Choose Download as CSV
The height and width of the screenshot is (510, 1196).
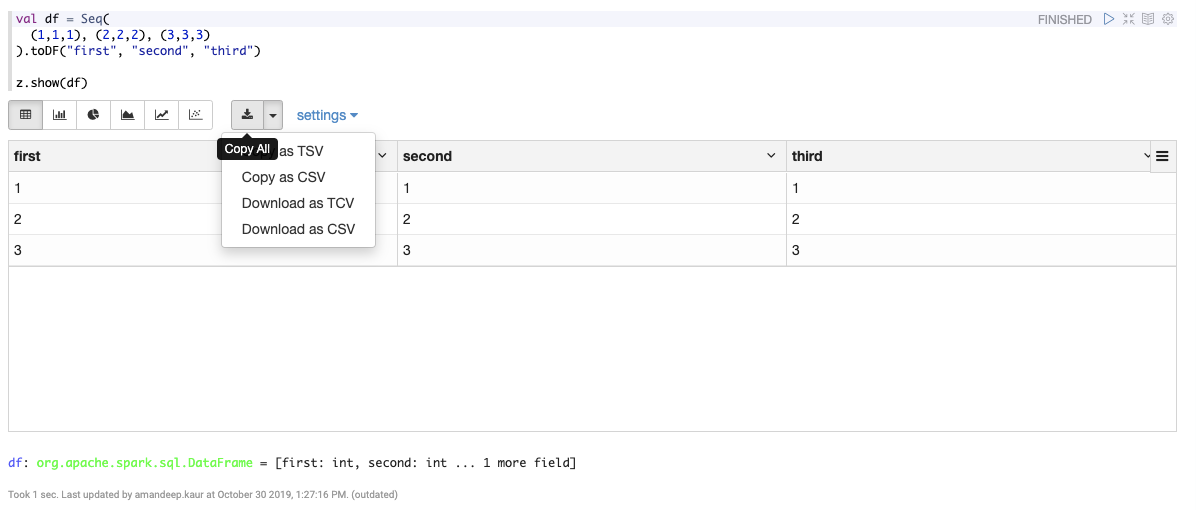pos(298,229)
